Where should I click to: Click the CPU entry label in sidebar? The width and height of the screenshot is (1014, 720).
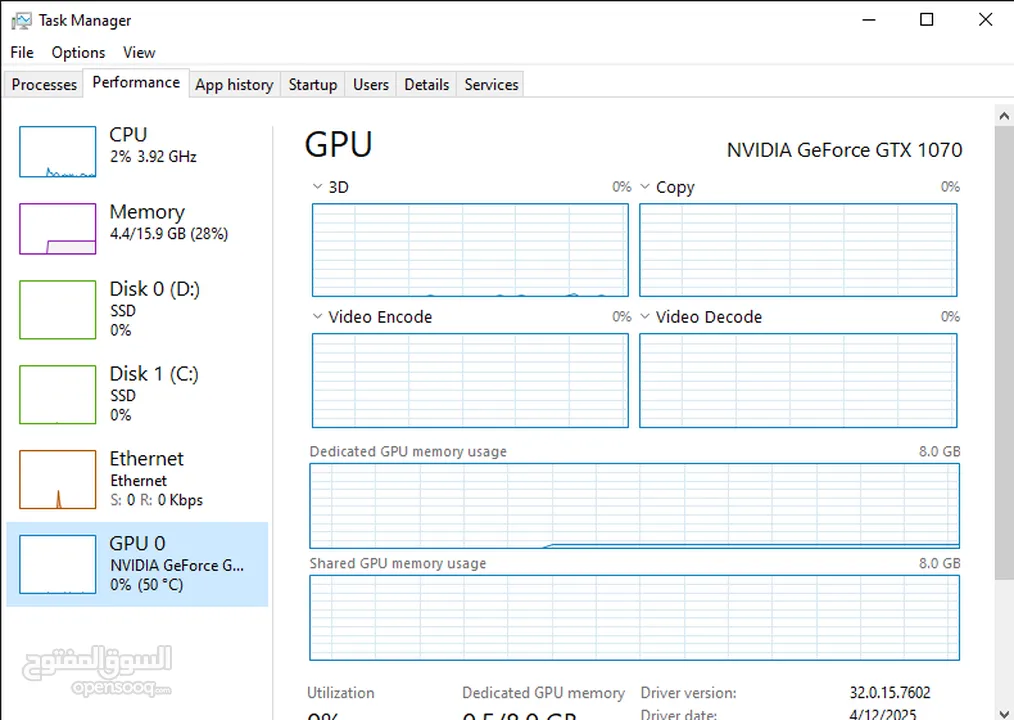128,135
